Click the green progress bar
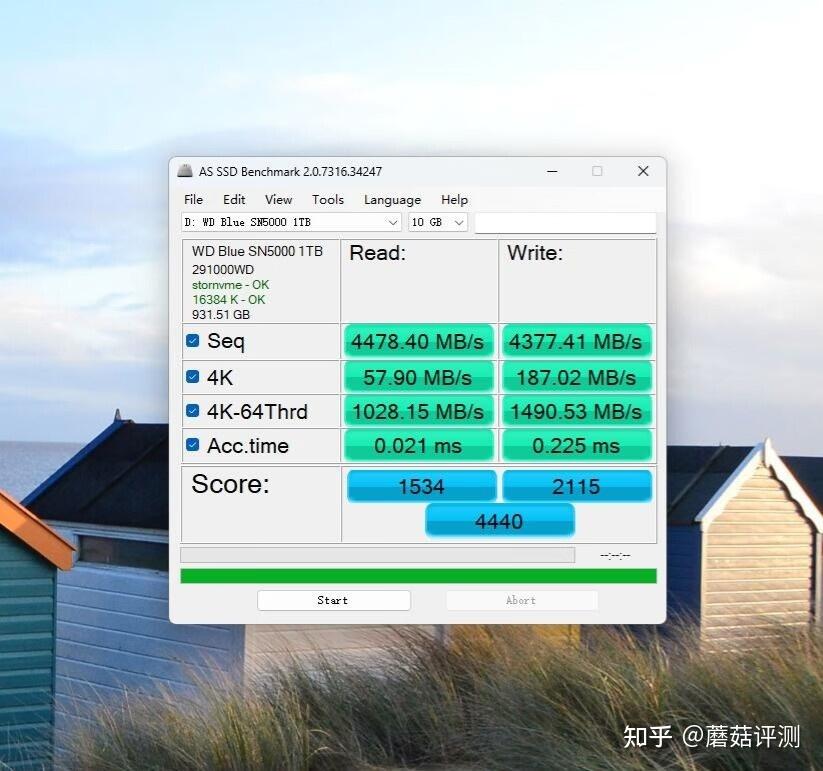 click(417, 575)
